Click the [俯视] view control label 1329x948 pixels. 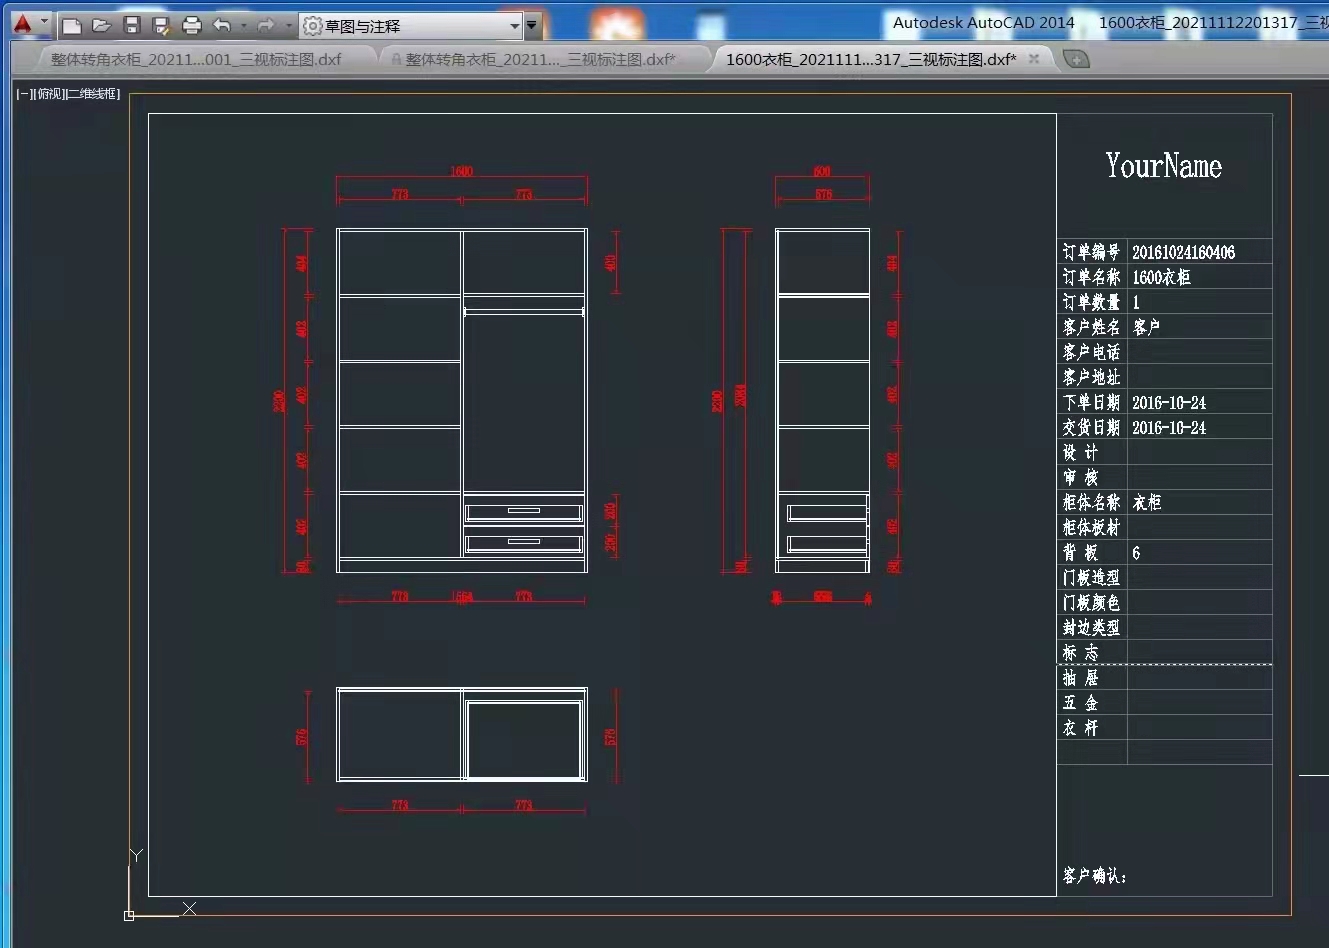pyautogui.click(x=48, y=94)
